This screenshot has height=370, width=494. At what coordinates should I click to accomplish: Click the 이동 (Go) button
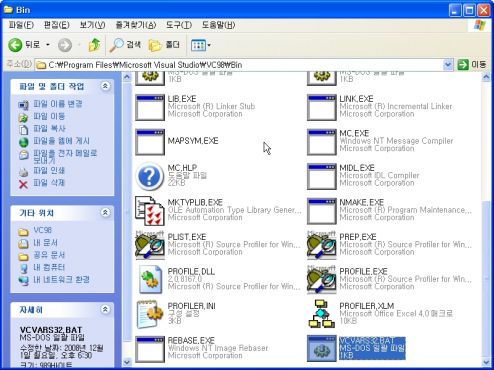(x=472, y=65)
